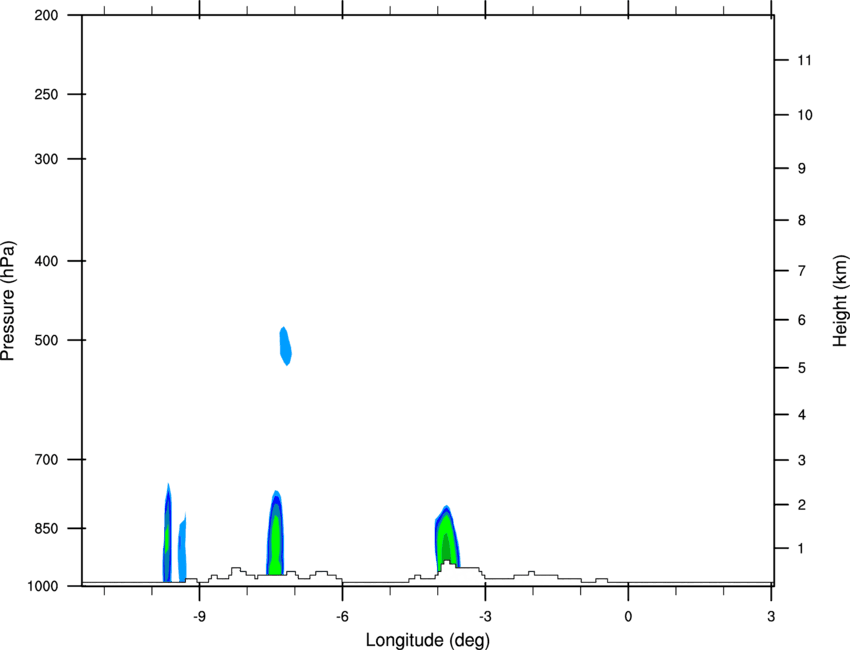Click the 'Height (km)' axis title
This screenshot has width=850, height=650.
(840, 301)
